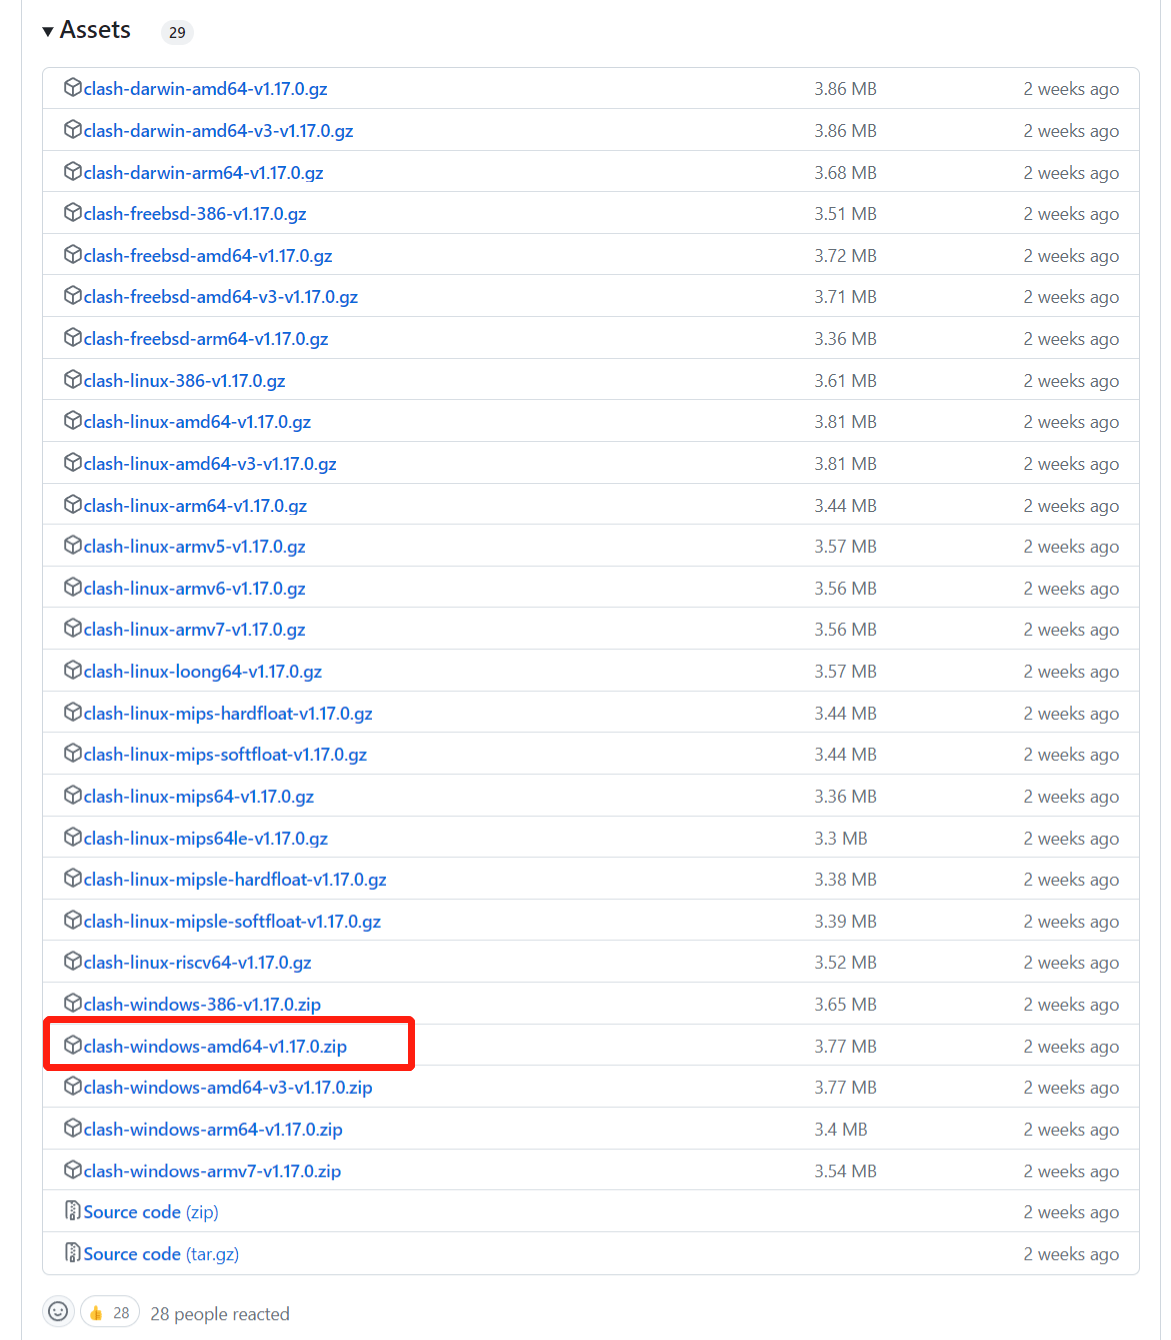Open the smiley add-reaction picker
The width and height of the screenshot is (1171, 1340).
pos(58,1312)
